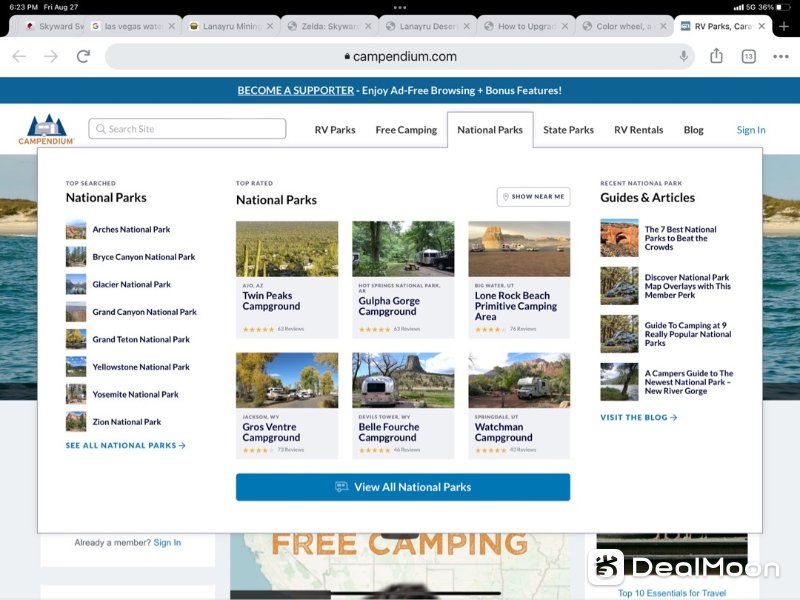Go back with the browser back arrow

coord(19,56)
